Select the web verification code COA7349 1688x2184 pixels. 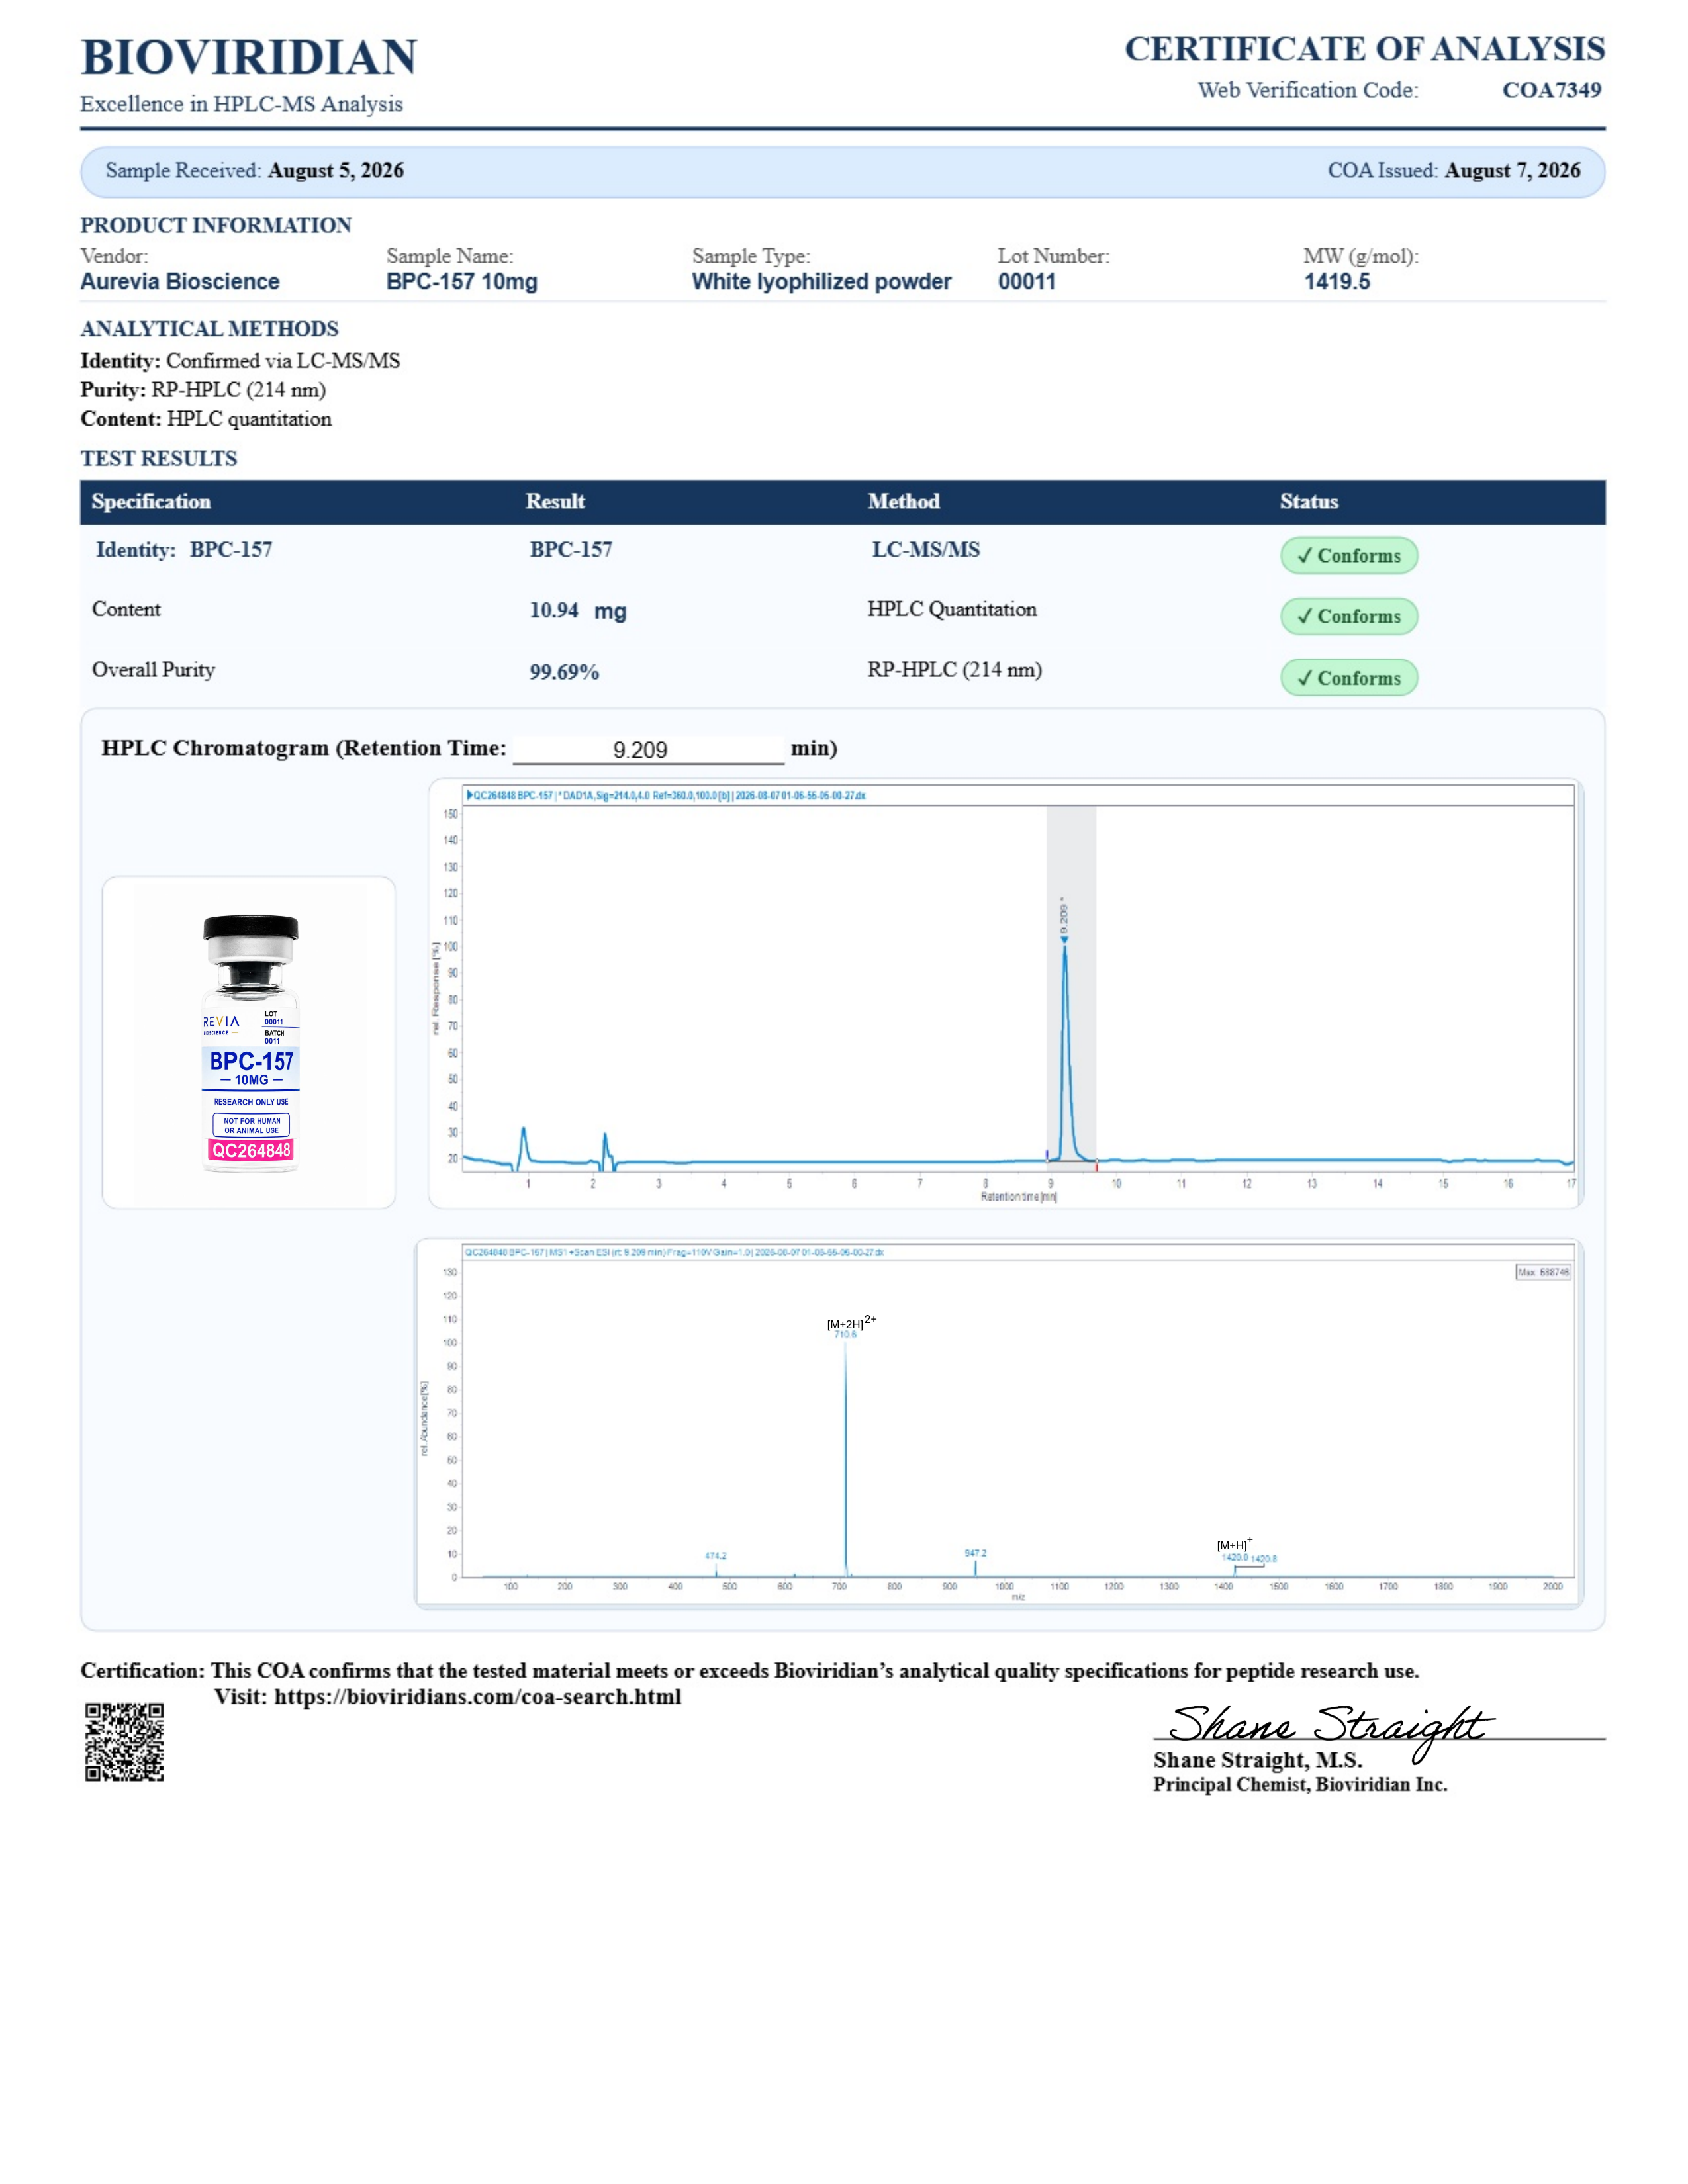[x=1552, y=90]
